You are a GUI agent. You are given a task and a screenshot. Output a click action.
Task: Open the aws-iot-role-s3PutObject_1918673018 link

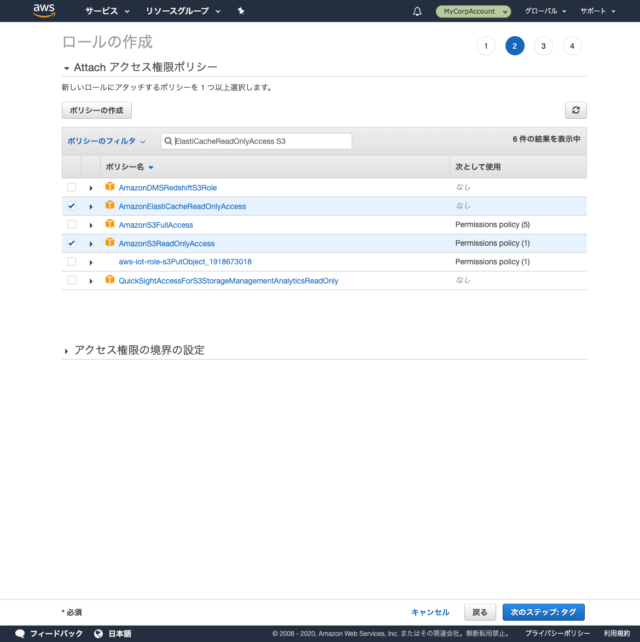[x=185, y=262]
